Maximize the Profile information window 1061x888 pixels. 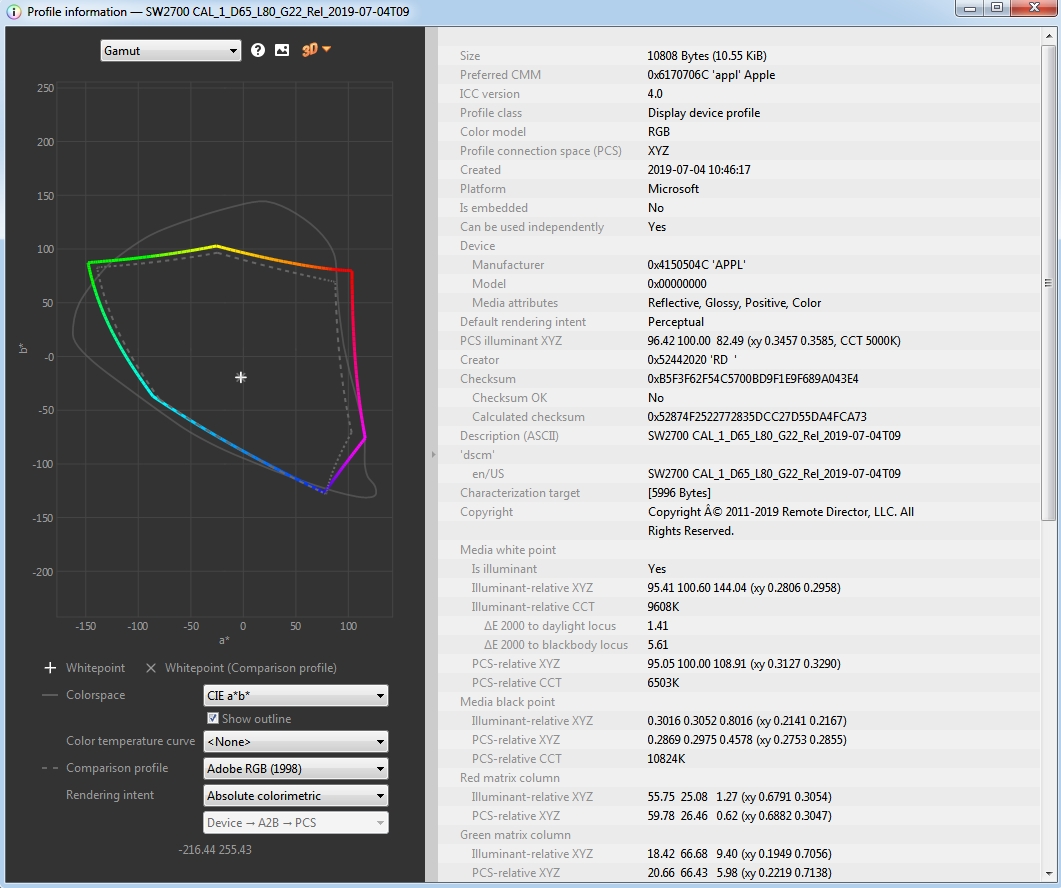[996, 9]
